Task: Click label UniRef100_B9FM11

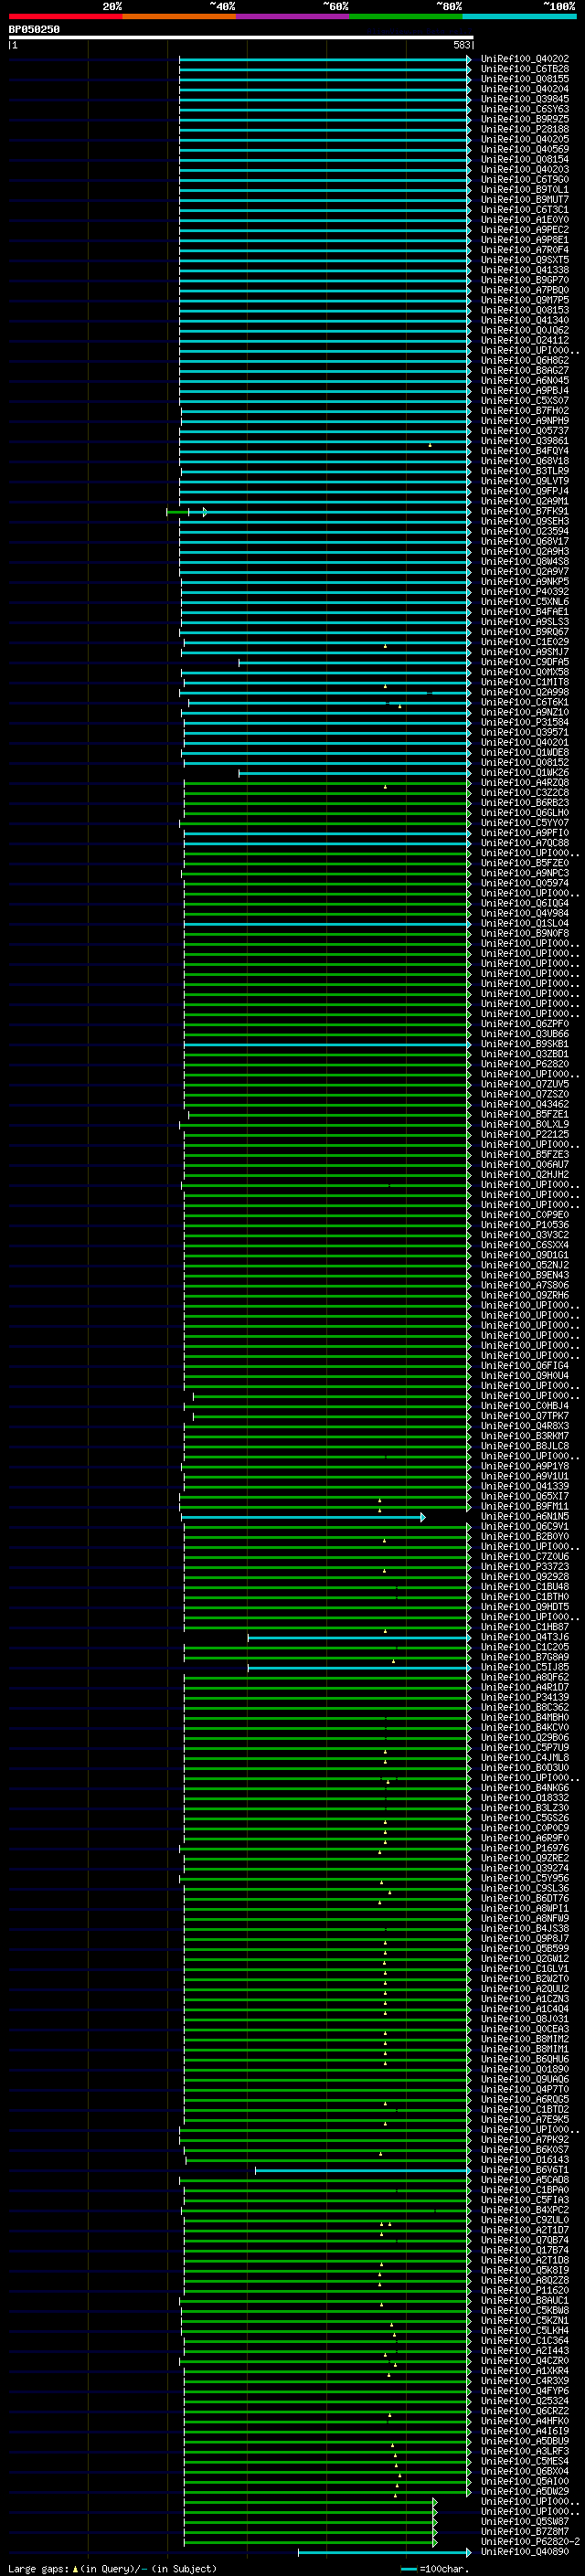Action: pos(524,1506)
